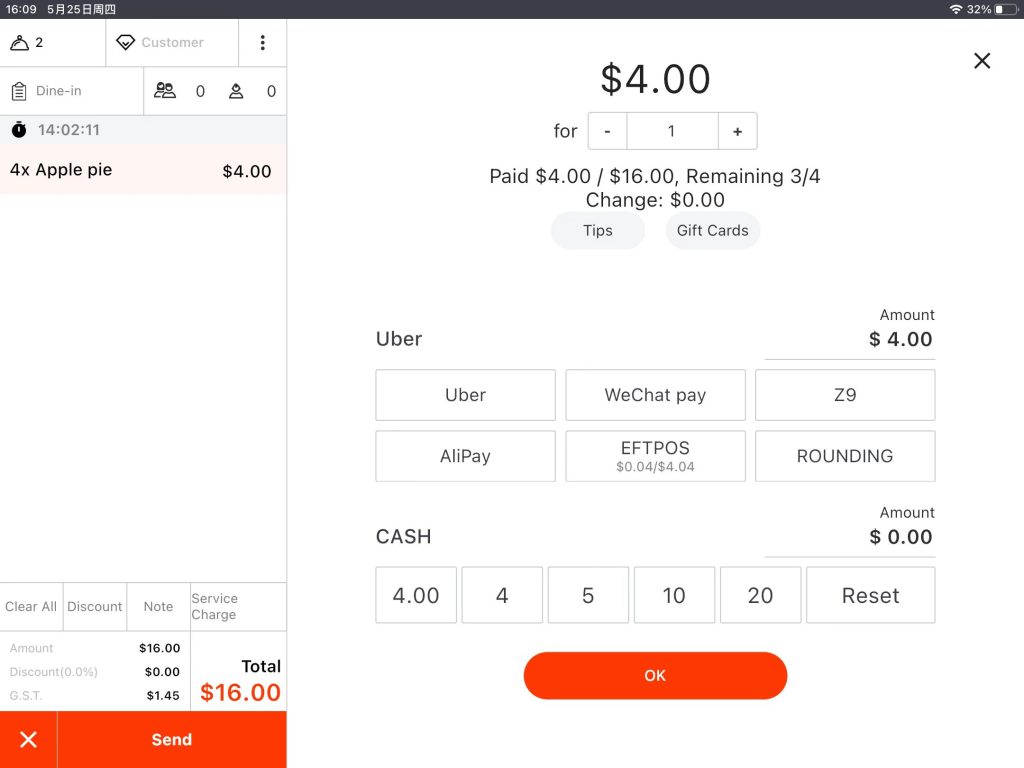Select the 4 dollar cash button
The image size is (1024, 768).
click(502, 595)
